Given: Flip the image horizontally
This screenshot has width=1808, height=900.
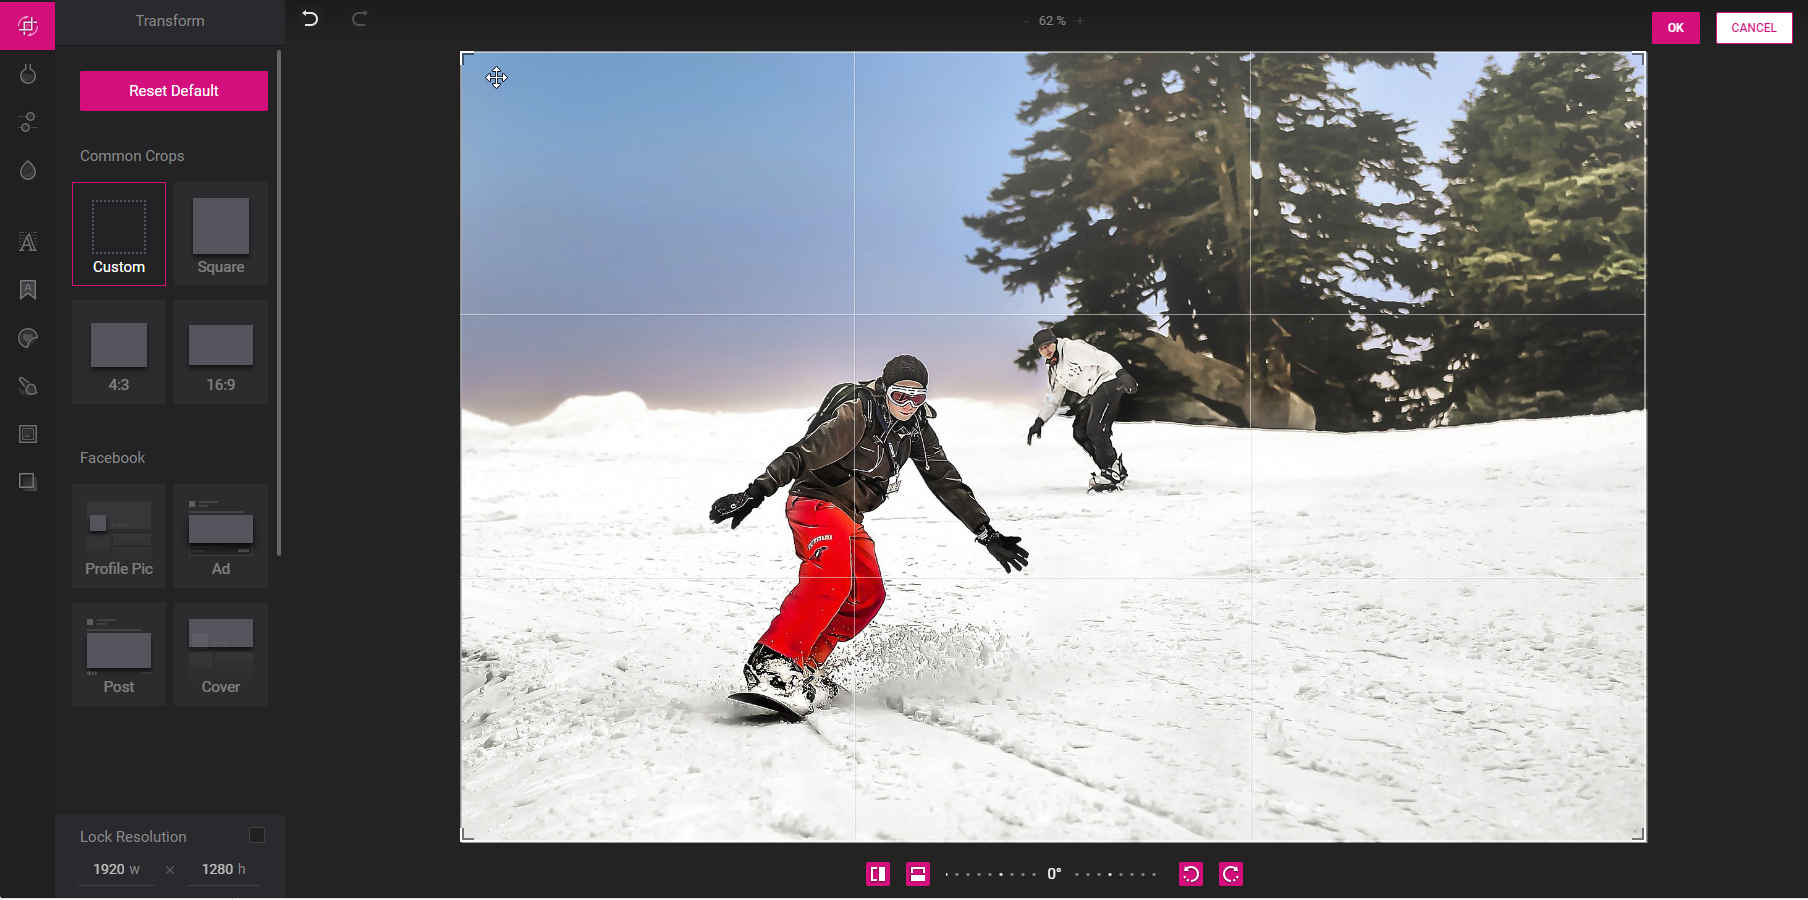Looking at the screenshot, I should (x=878, y=874).
